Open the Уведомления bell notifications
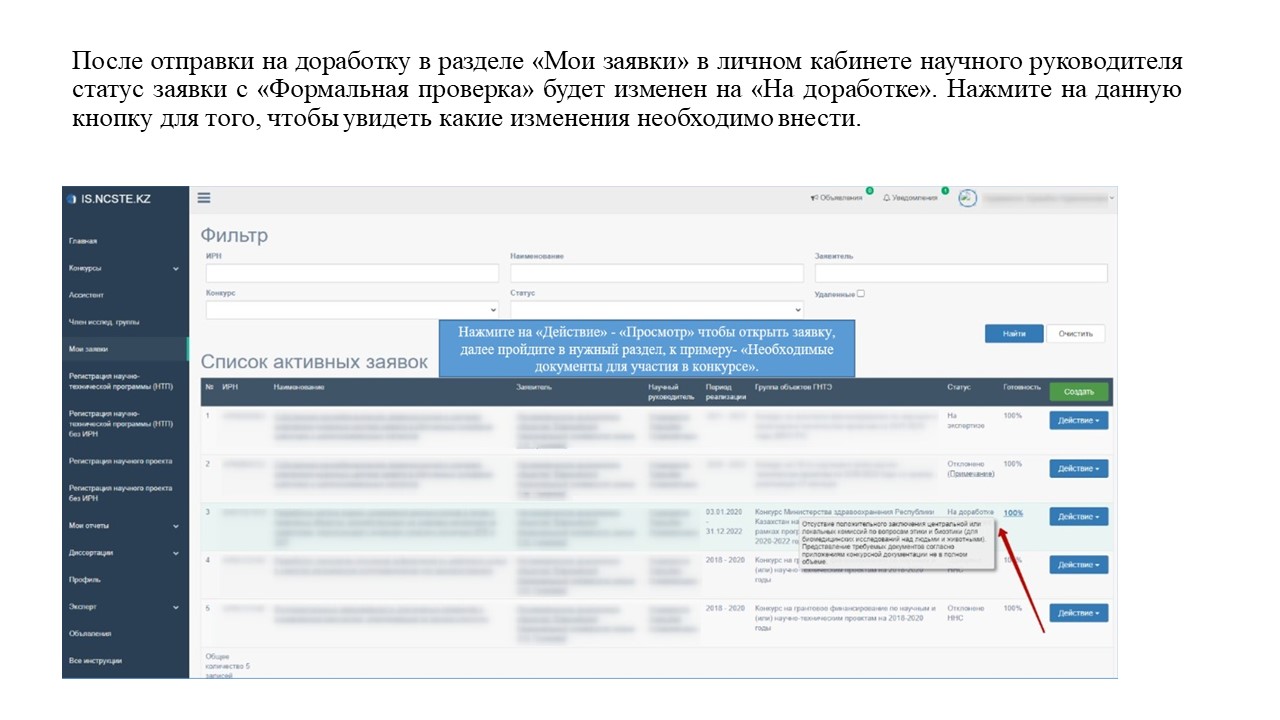Viewport: 1280px width, 720px height. pos(910,198)
